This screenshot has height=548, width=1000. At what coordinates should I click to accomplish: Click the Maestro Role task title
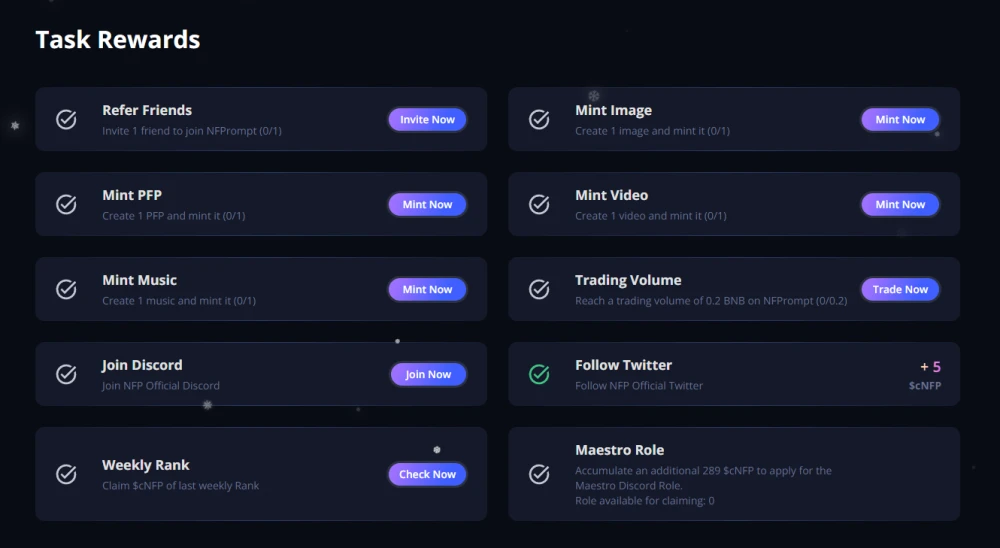(x=619, y=450)
